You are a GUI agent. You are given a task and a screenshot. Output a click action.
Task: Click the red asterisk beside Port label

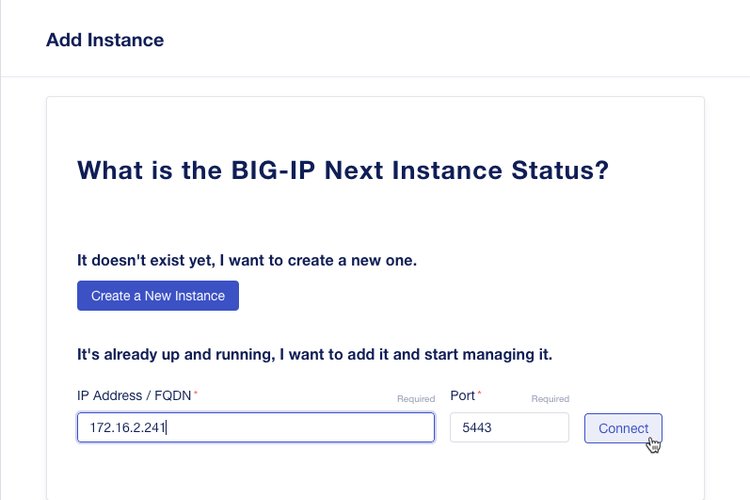pos(480,393)
